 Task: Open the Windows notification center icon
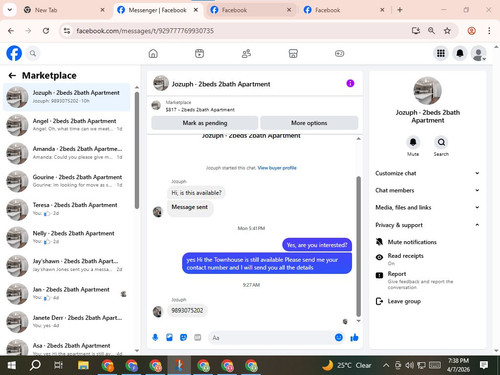484,365
